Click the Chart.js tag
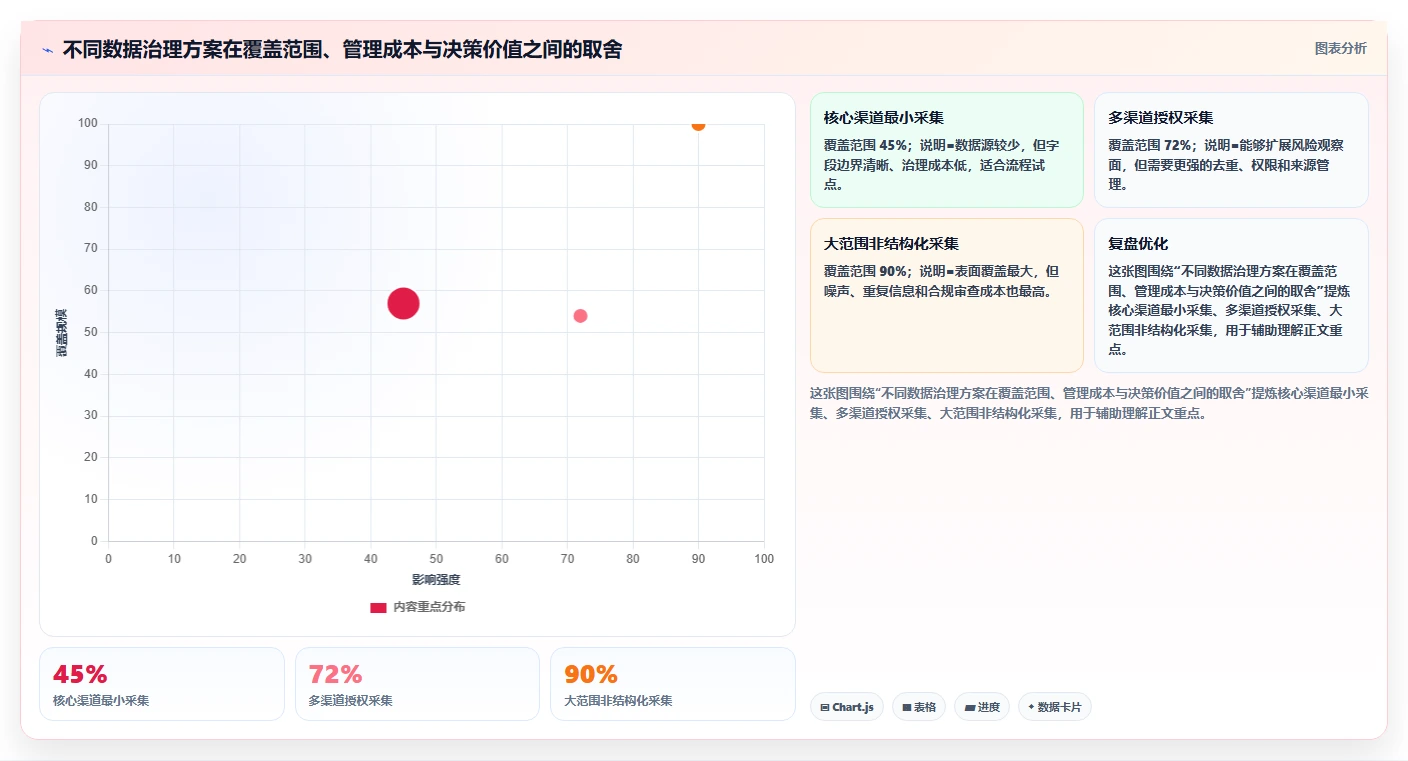Viewport: 1408px width, 761px height. [x=847, y=707]
